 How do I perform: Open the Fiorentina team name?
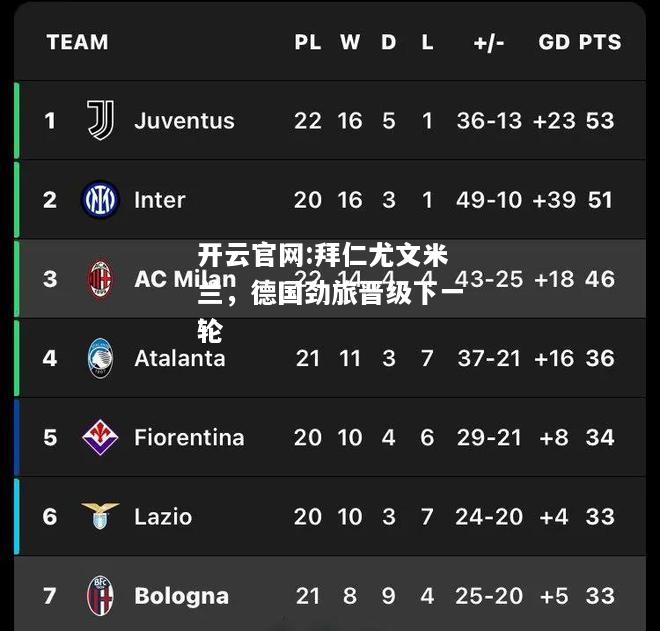(x=189, y=437)
